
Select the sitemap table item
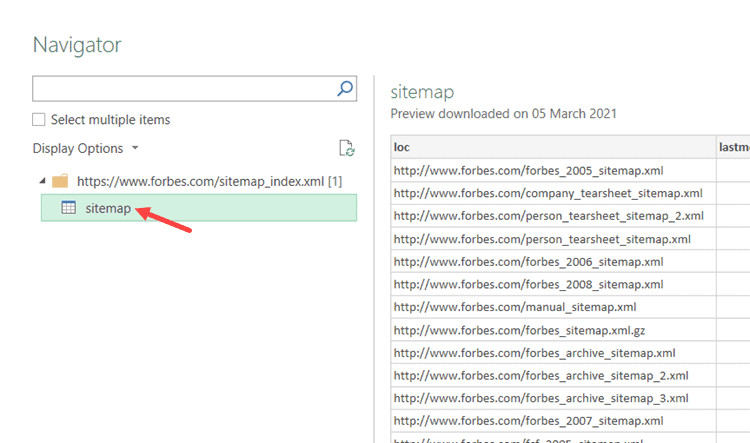pos(108,208)
